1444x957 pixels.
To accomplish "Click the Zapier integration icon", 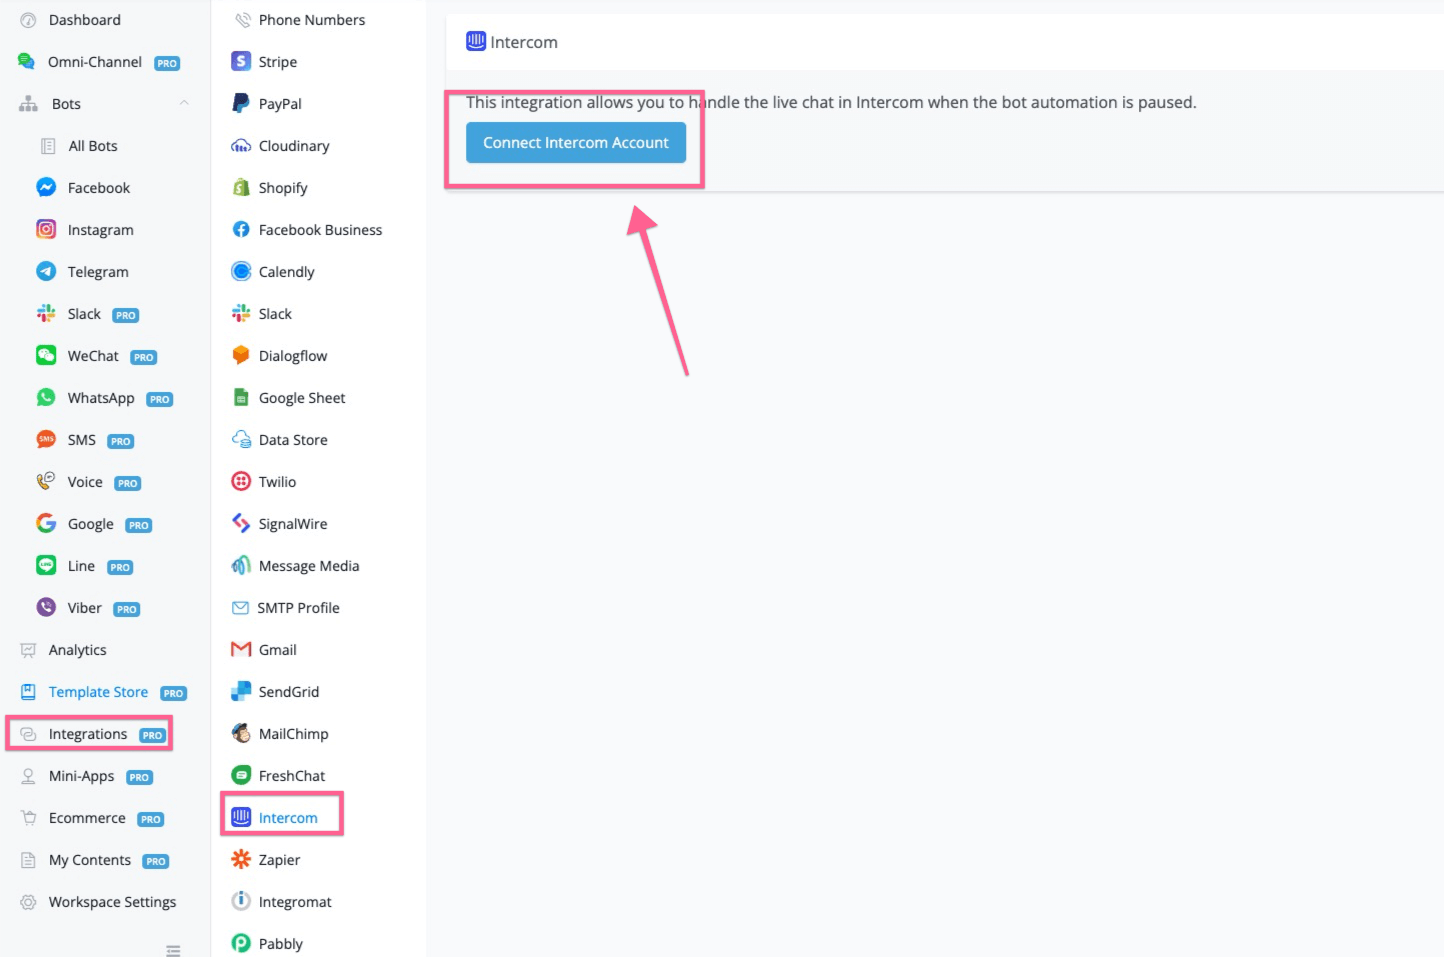I will [241, 859].
